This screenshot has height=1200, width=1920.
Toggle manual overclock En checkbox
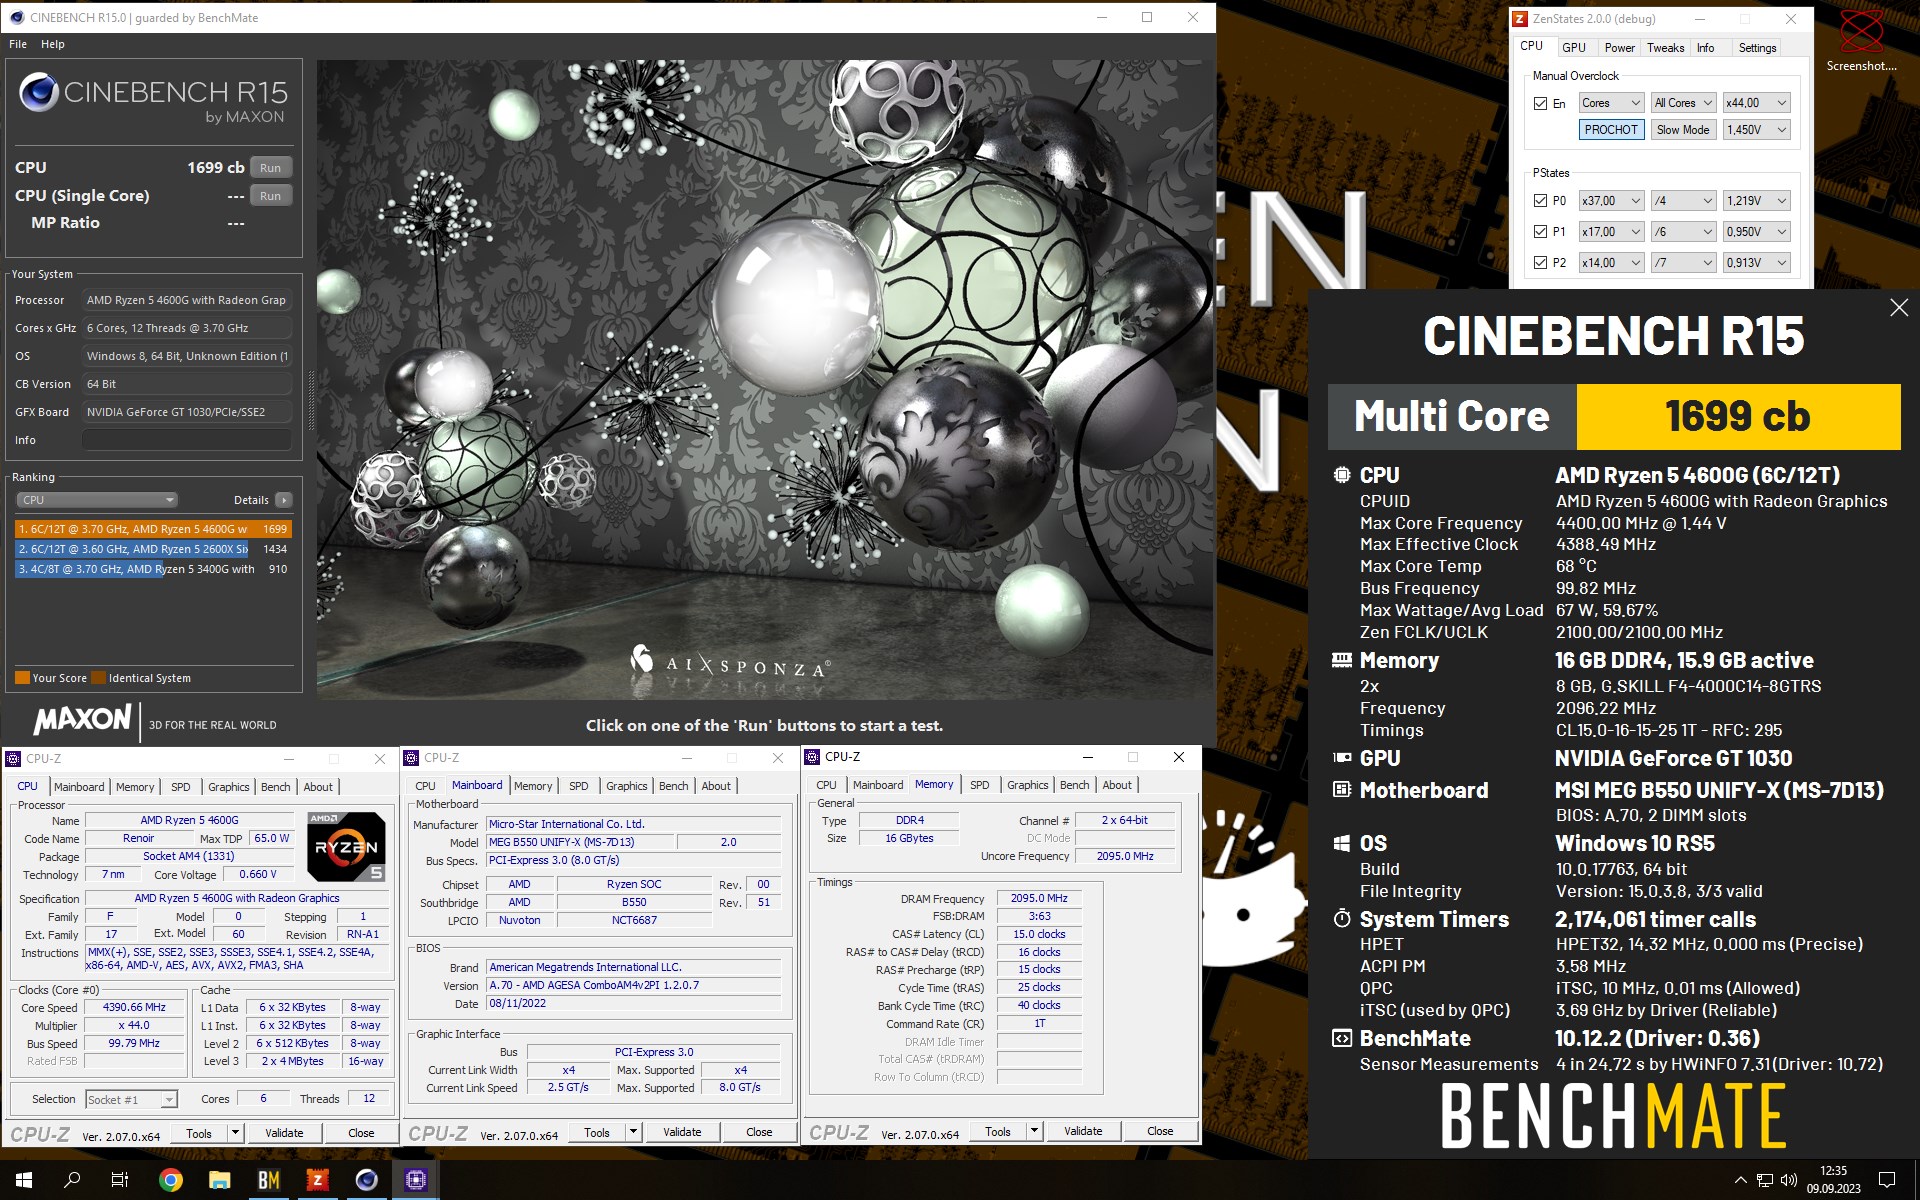click(x=1540, y=103)
